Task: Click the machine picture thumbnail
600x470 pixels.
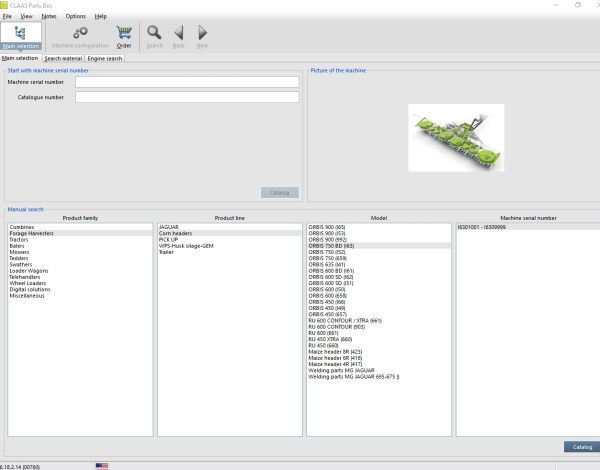Action: click(456, 138)
